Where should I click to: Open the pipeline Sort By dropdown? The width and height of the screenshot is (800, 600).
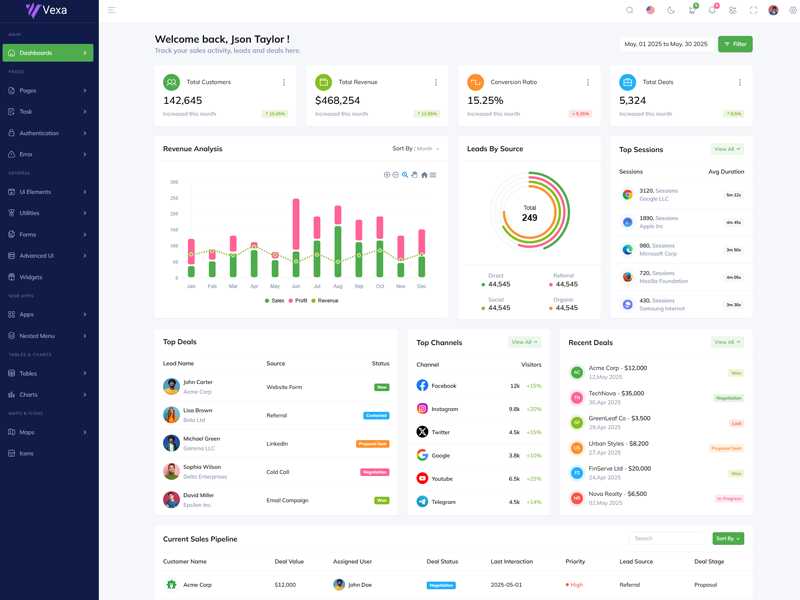click(x=727, y=538)
